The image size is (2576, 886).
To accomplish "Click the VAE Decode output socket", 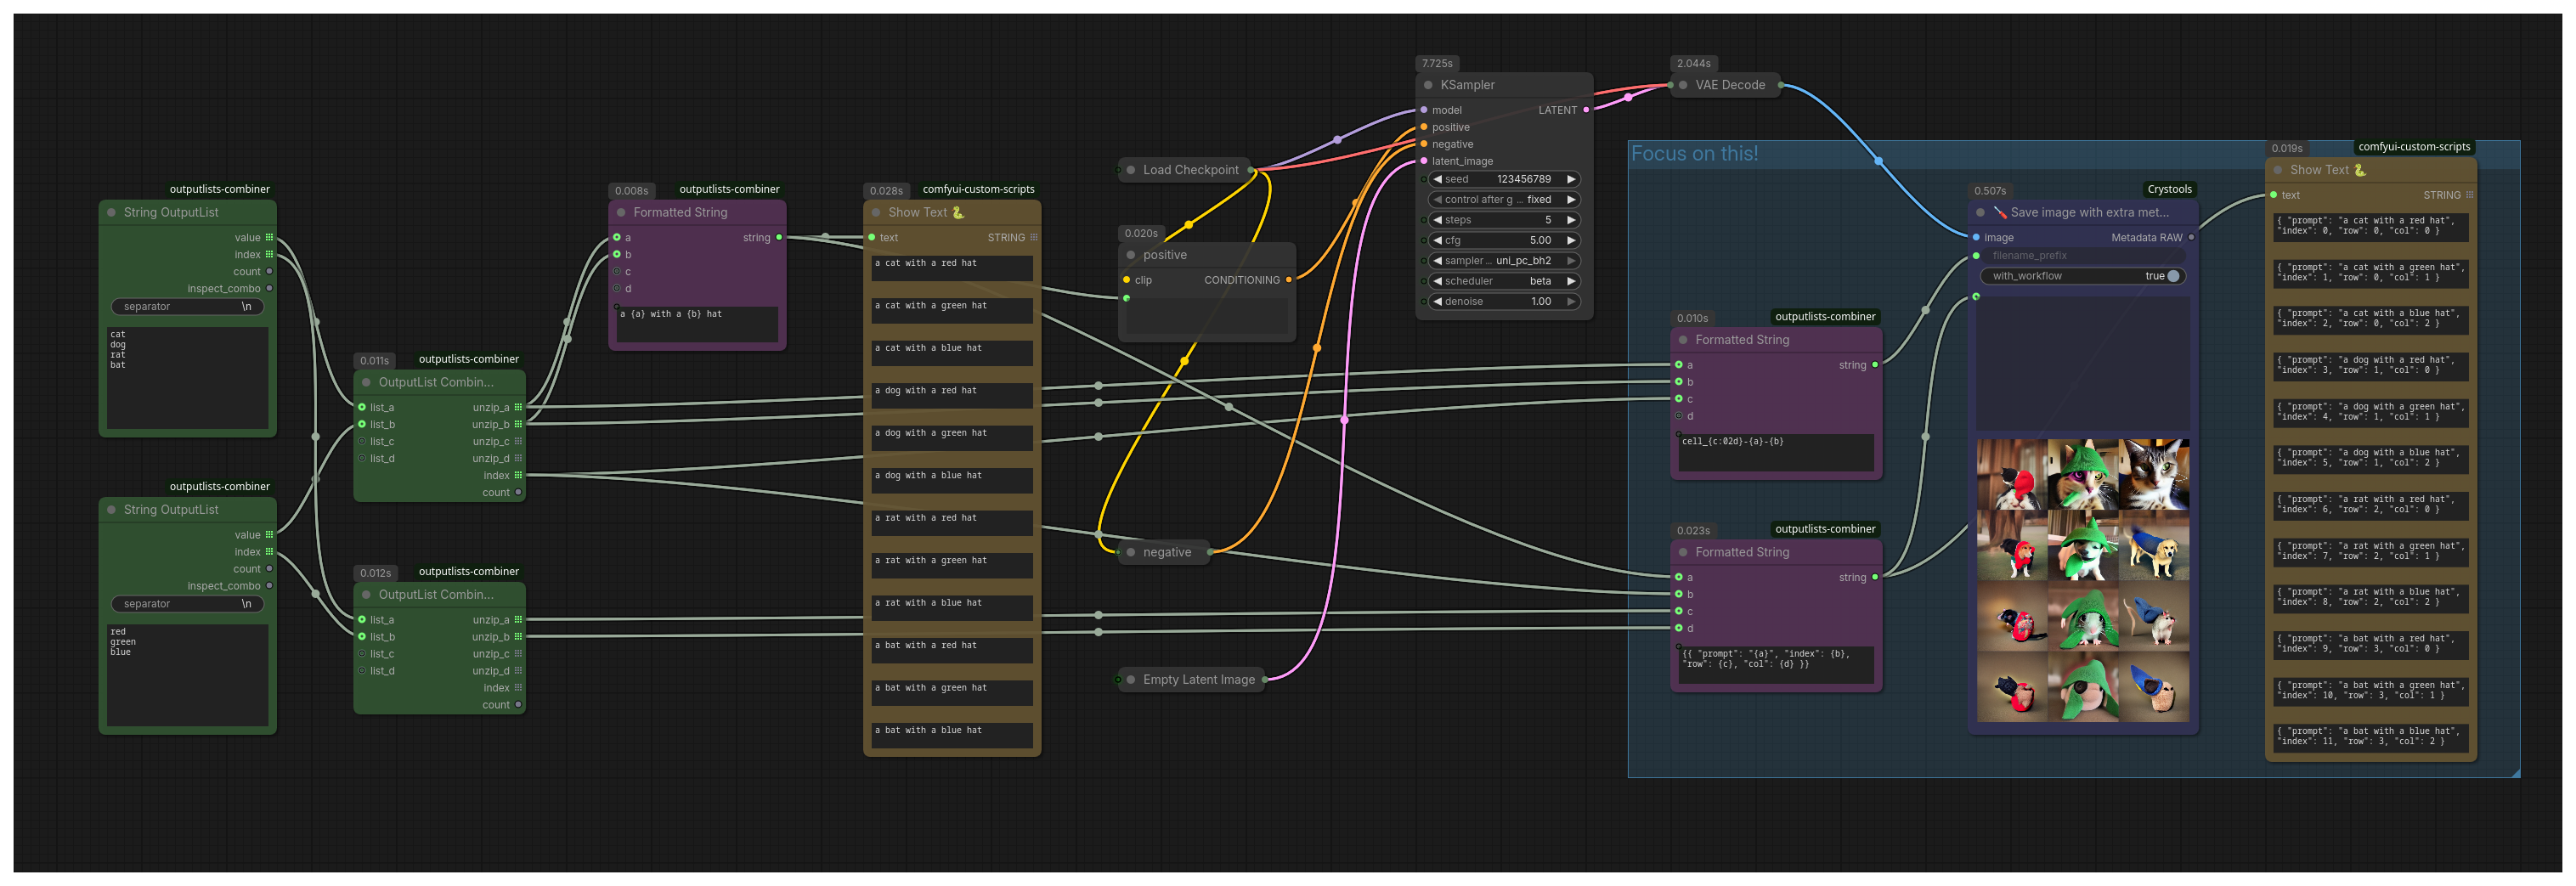I will 1781,85.
